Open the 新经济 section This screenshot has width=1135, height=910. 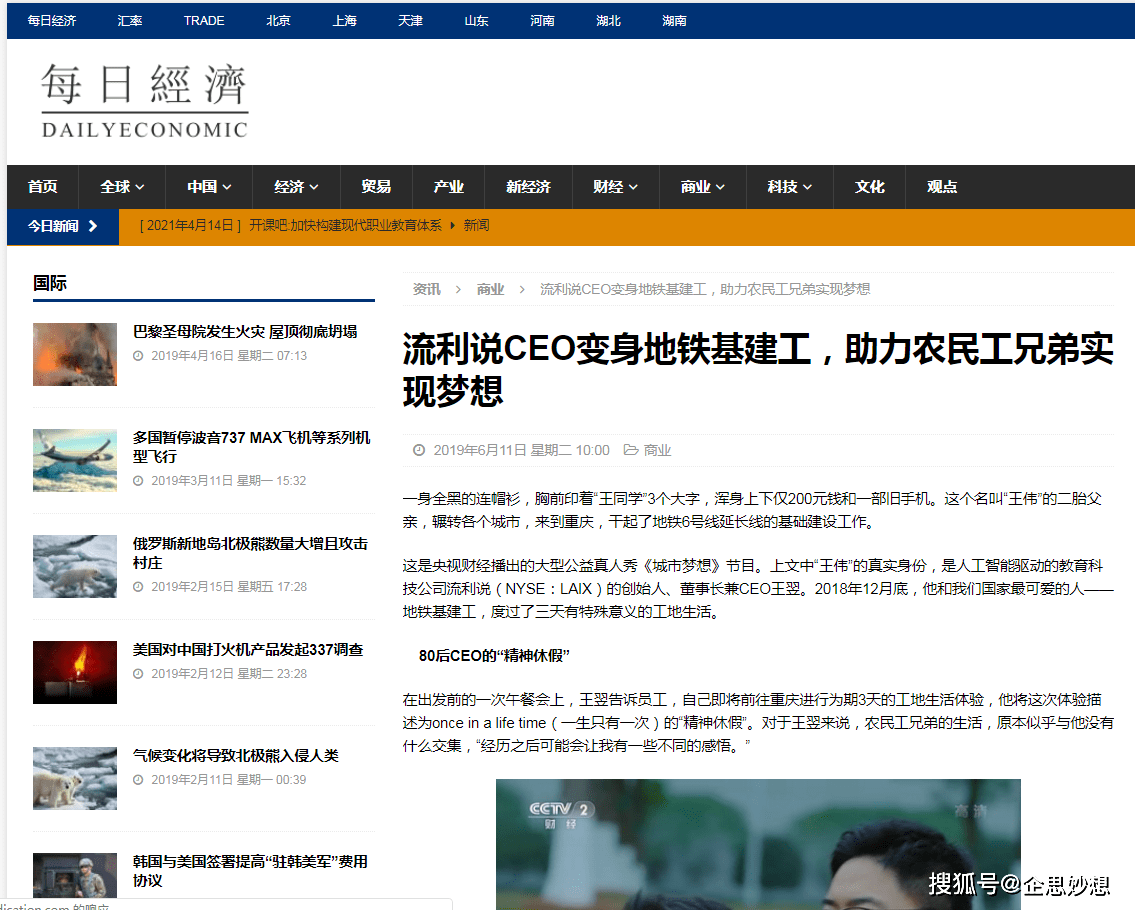pos(528,187)
